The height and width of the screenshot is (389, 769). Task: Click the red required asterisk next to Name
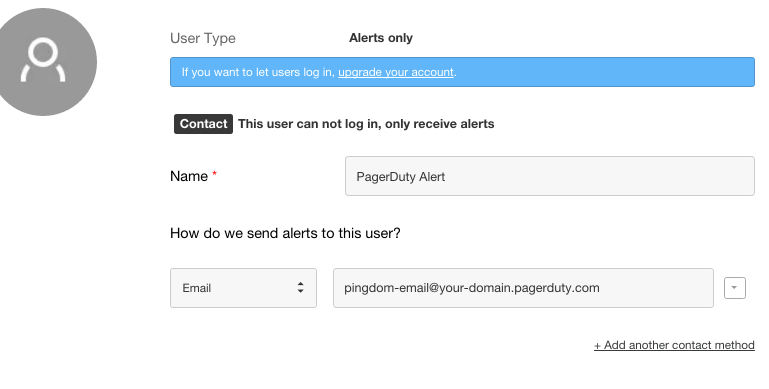click(214, 175)
